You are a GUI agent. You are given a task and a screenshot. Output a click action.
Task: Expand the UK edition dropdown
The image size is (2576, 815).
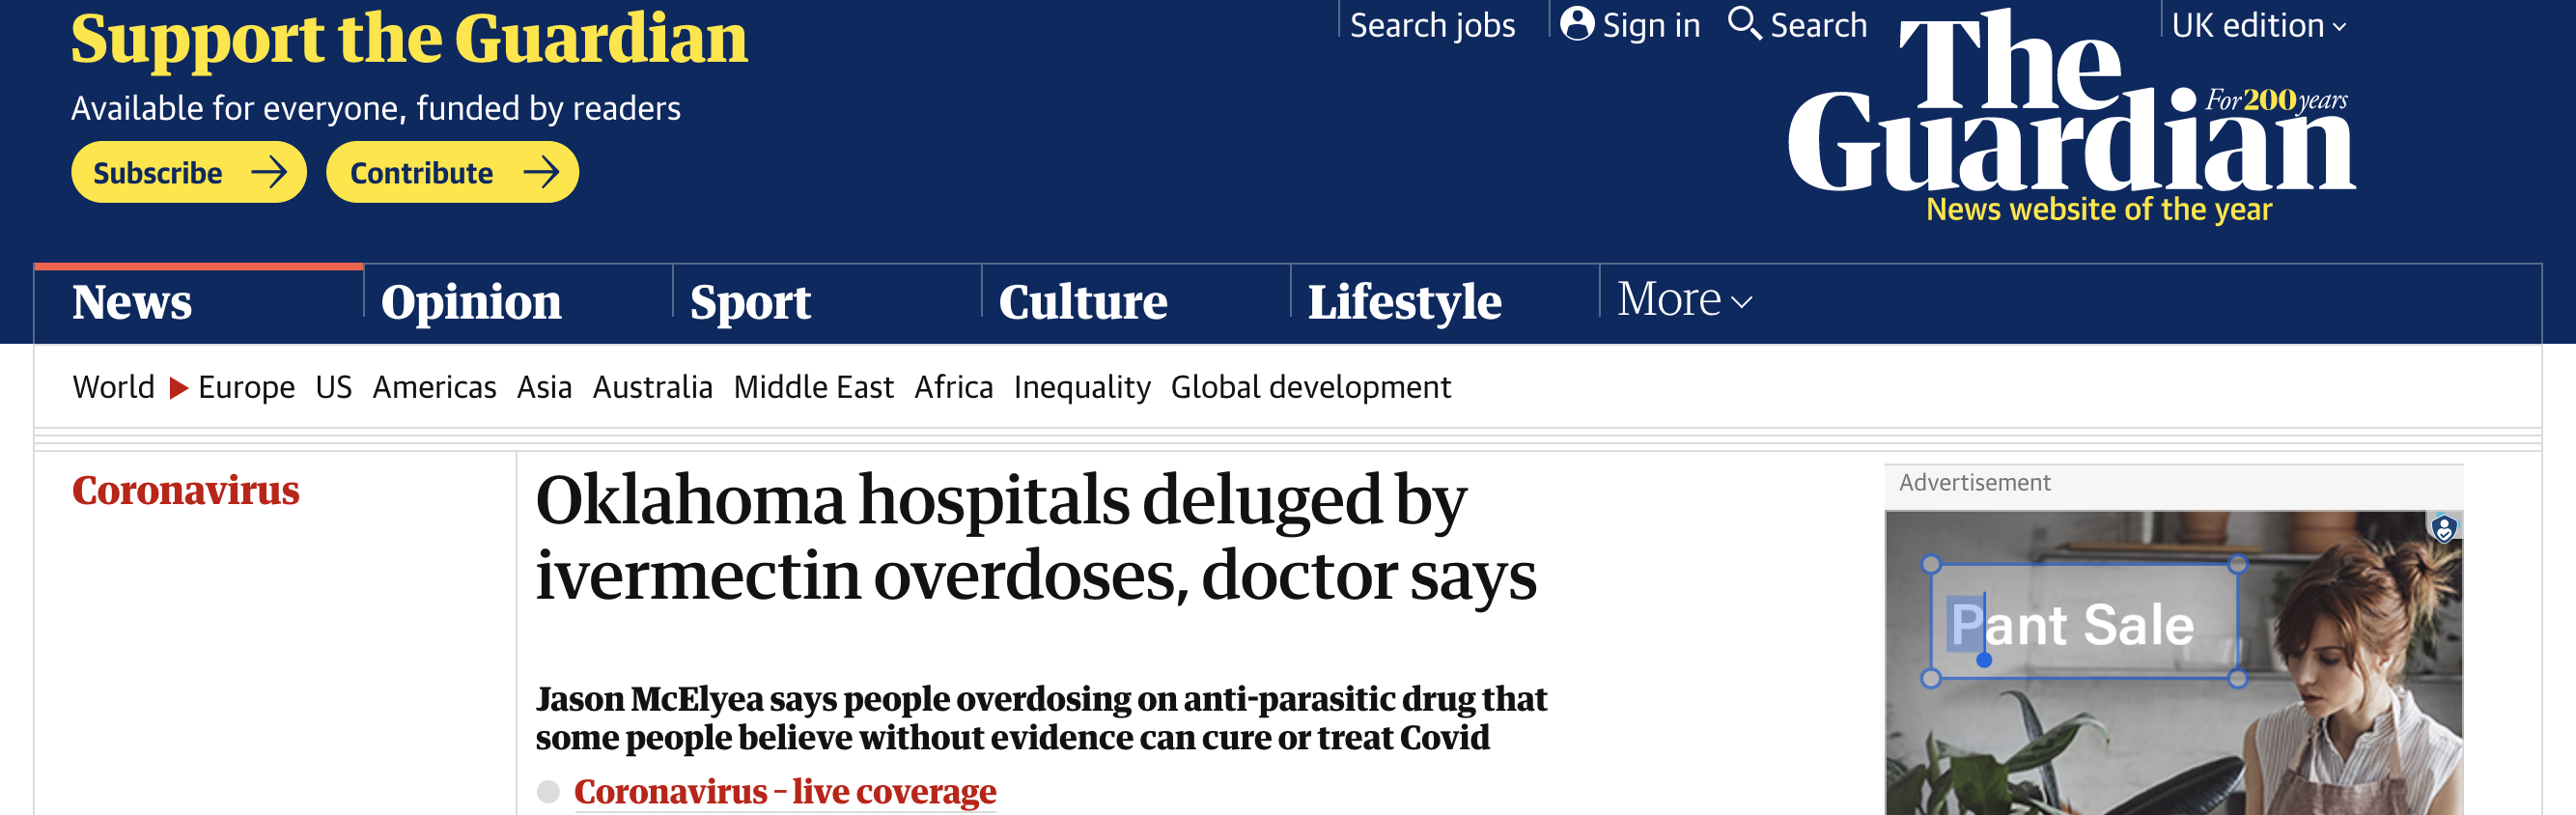click(x=2257, y=26)
